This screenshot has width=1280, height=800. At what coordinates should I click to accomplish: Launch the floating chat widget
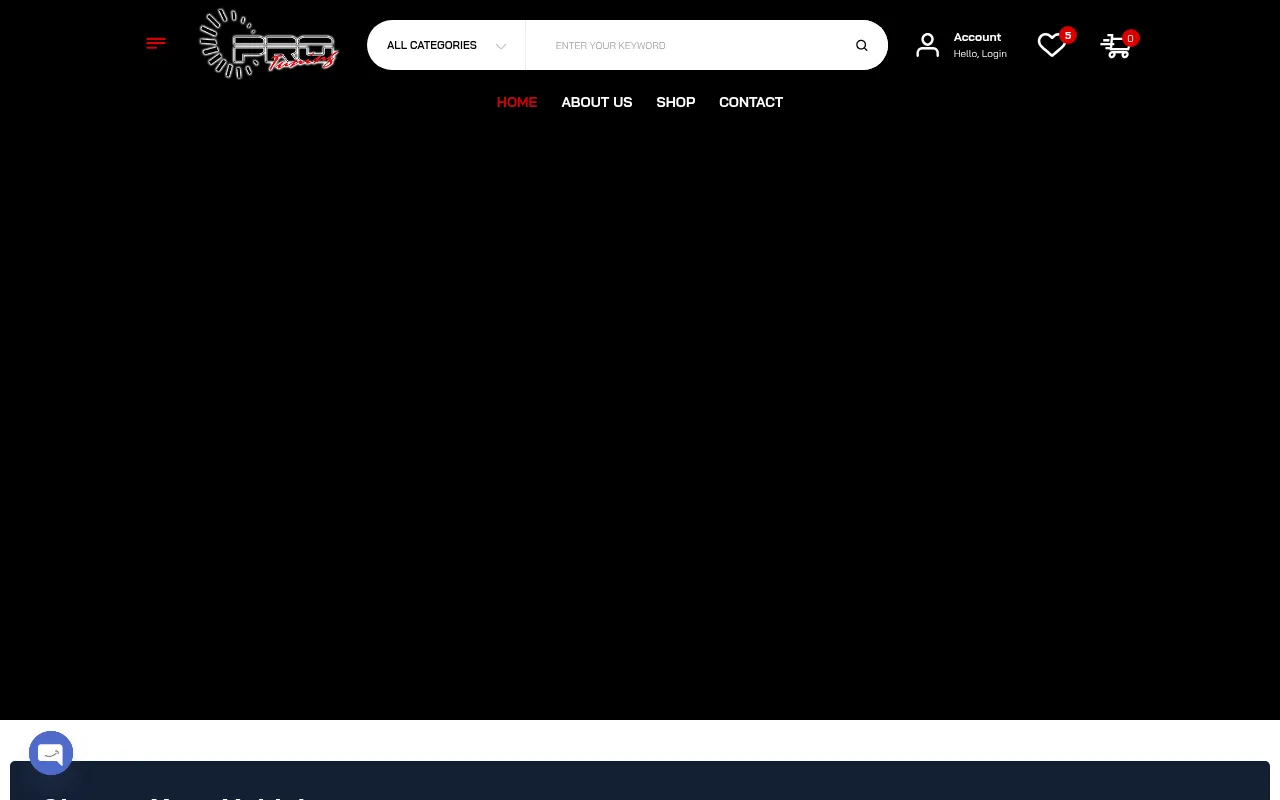[51, 753]
